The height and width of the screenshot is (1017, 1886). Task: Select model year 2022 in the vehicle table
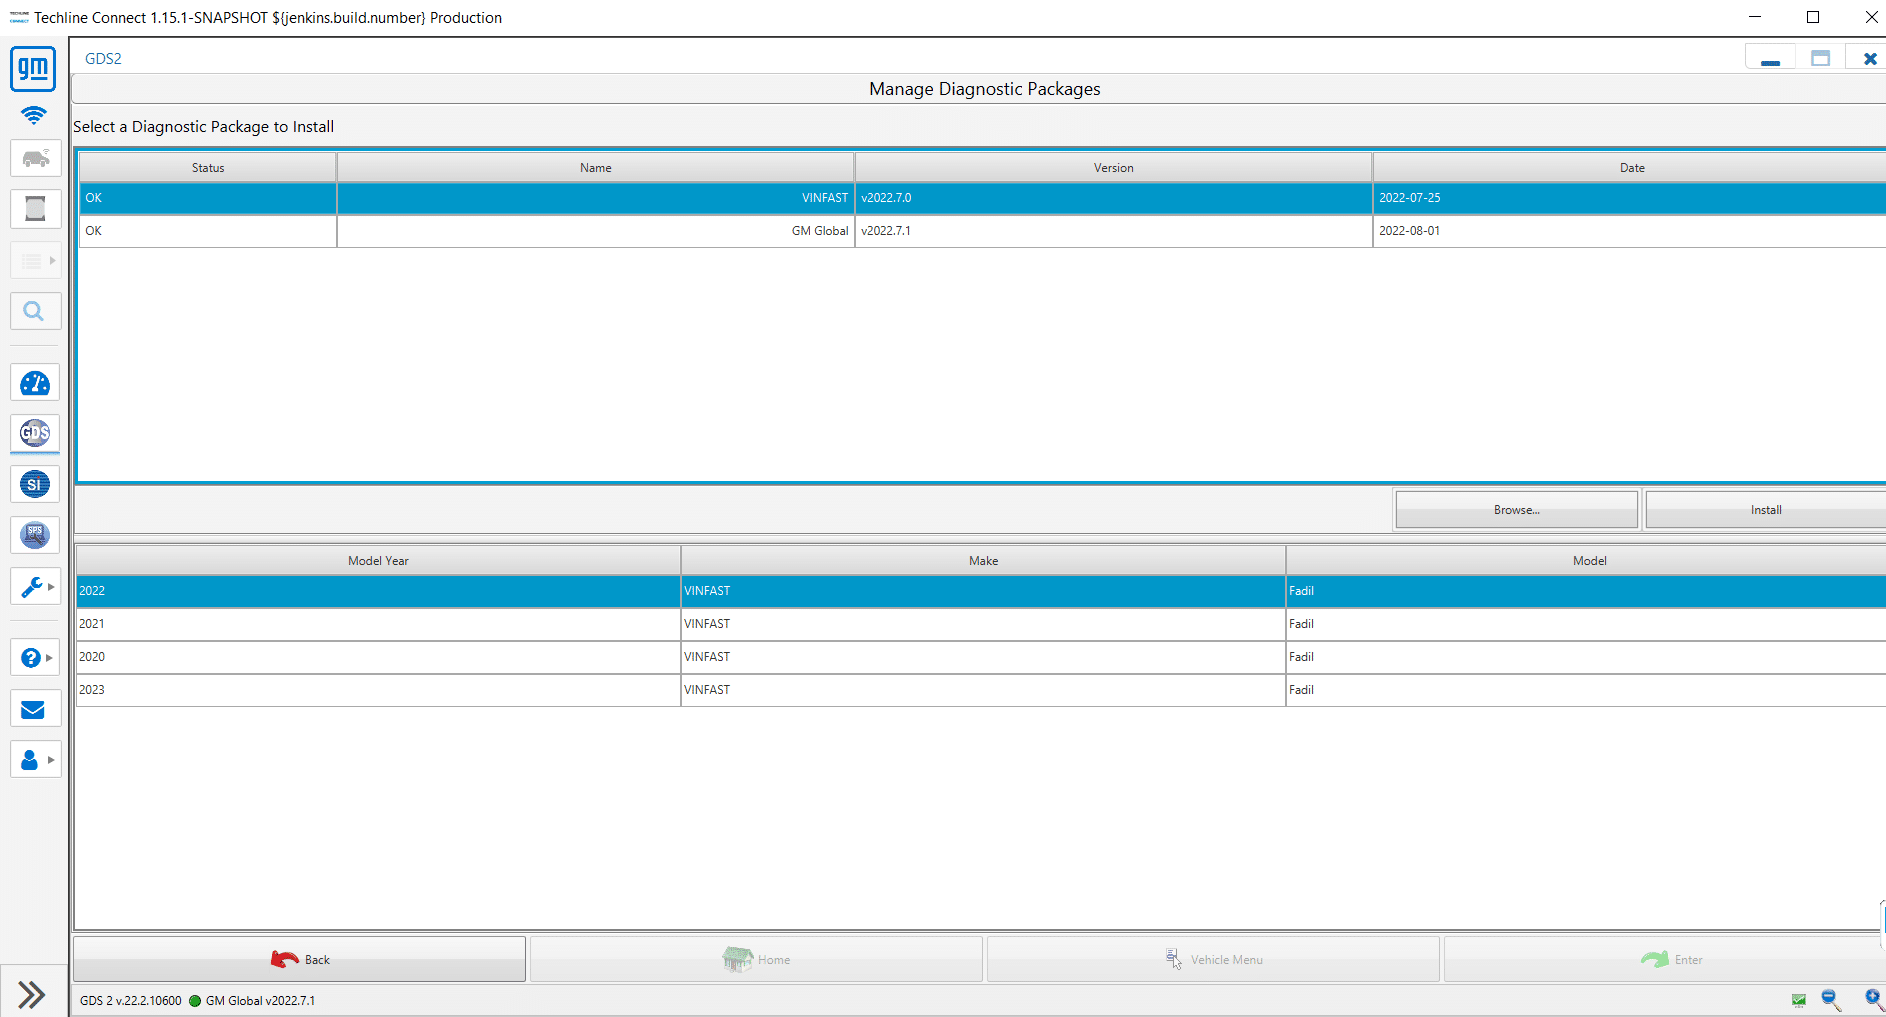pyautogui.click(x=378, y=591)
